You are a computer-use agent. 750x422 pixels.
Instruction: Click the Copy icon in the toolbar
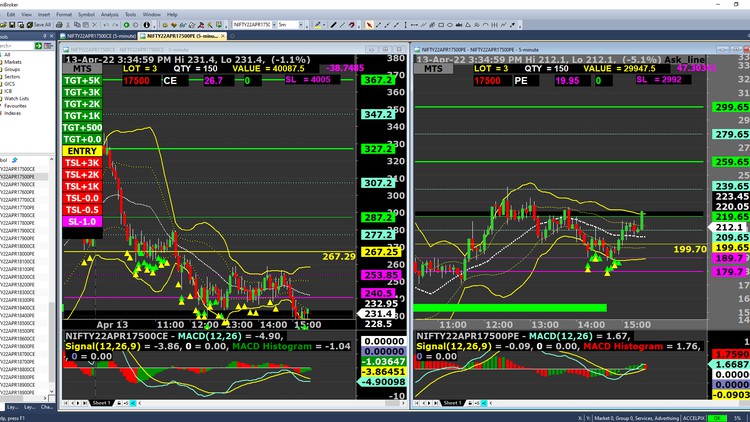(x=77, y=25)
